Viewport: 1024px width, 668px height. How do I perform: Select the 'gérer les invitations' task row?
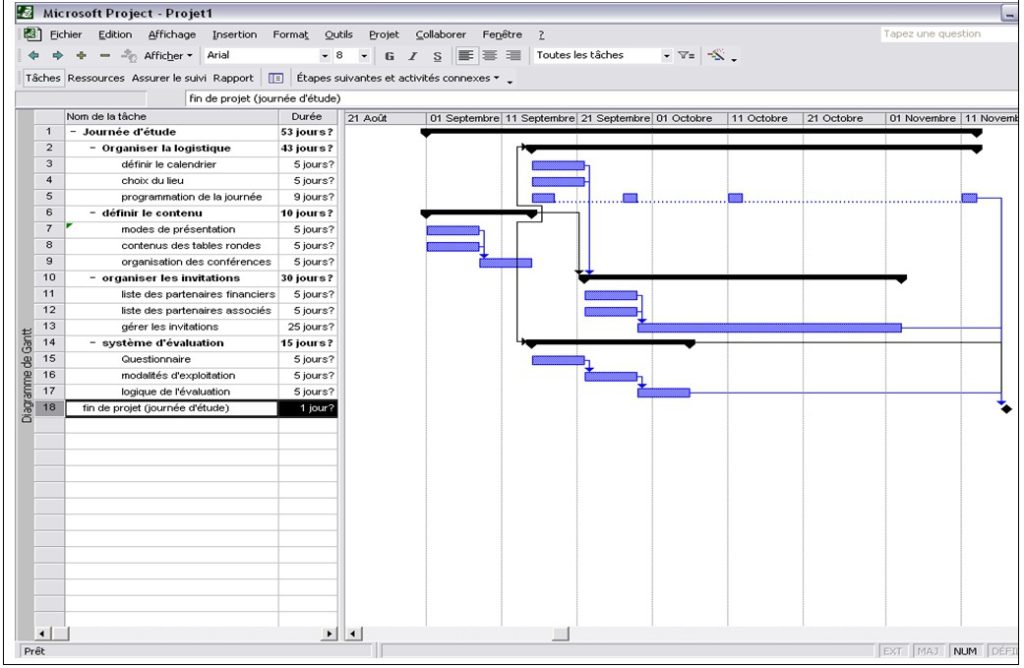coord(169,327)
